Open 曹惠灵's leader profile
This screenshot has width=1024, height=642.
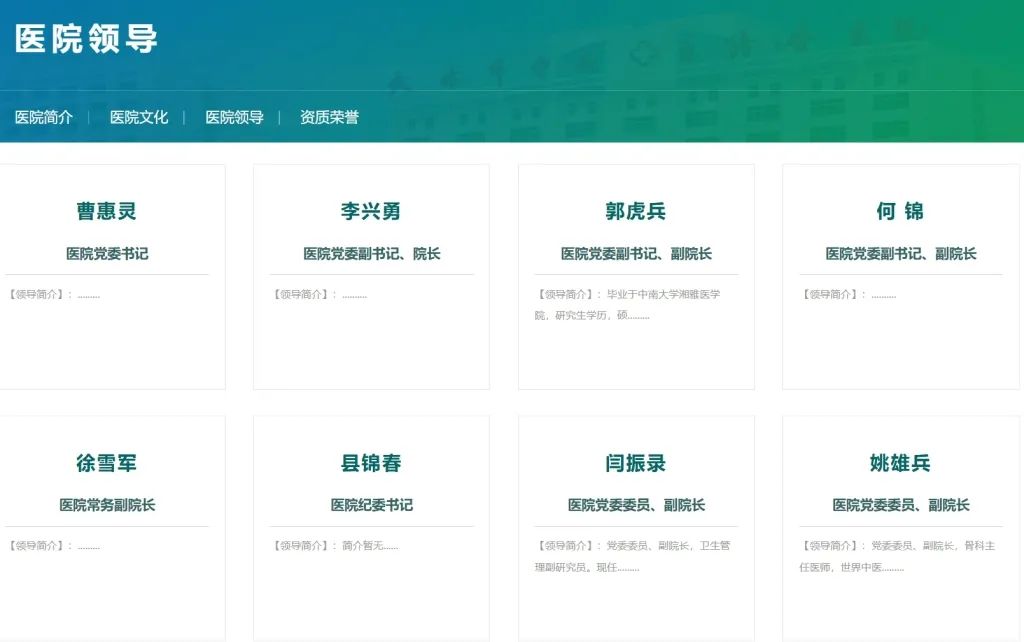pyautogui.click(x=106, y=211)
